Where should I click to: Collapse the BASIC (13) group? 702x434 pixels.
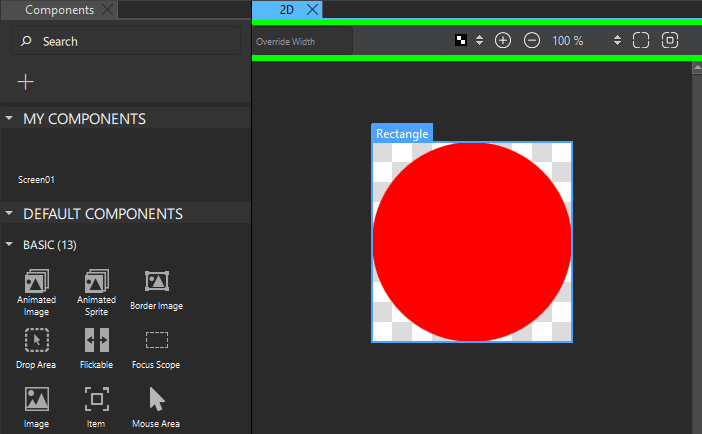point(9,244)
